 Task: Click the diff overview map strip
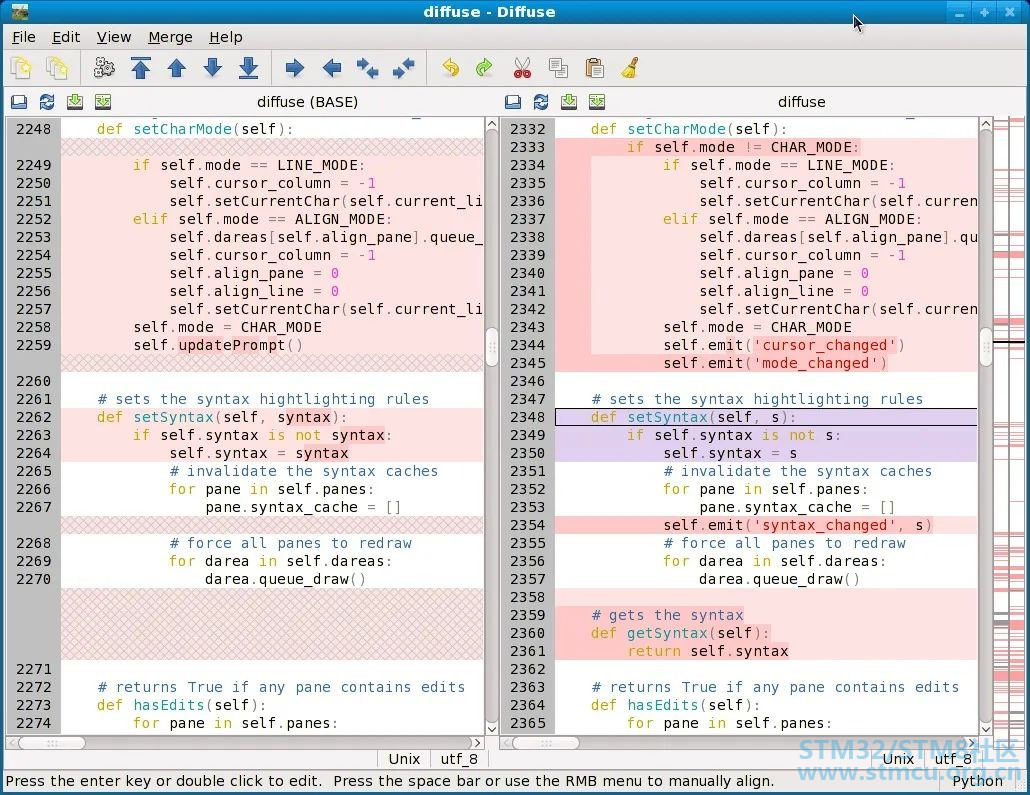(1009, 426)
